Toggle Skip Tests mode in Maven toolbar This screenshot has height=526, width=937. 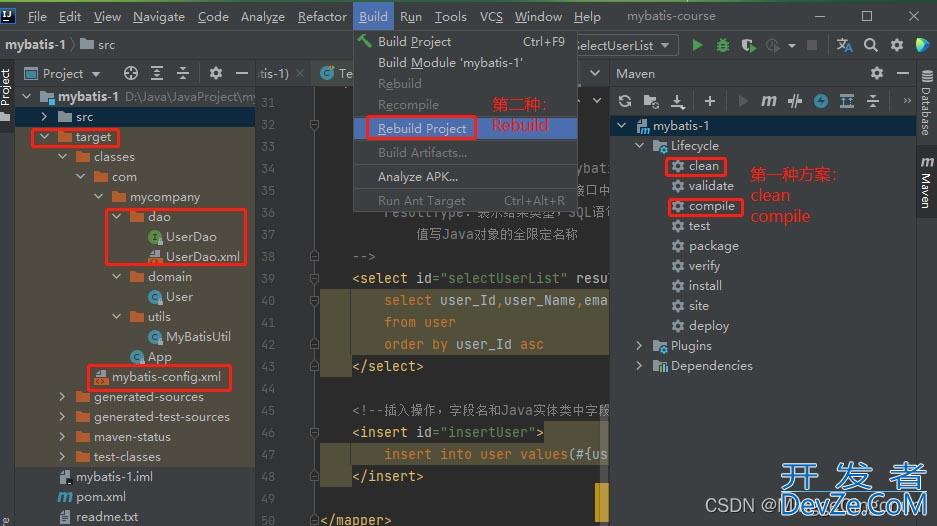(821, 101)
